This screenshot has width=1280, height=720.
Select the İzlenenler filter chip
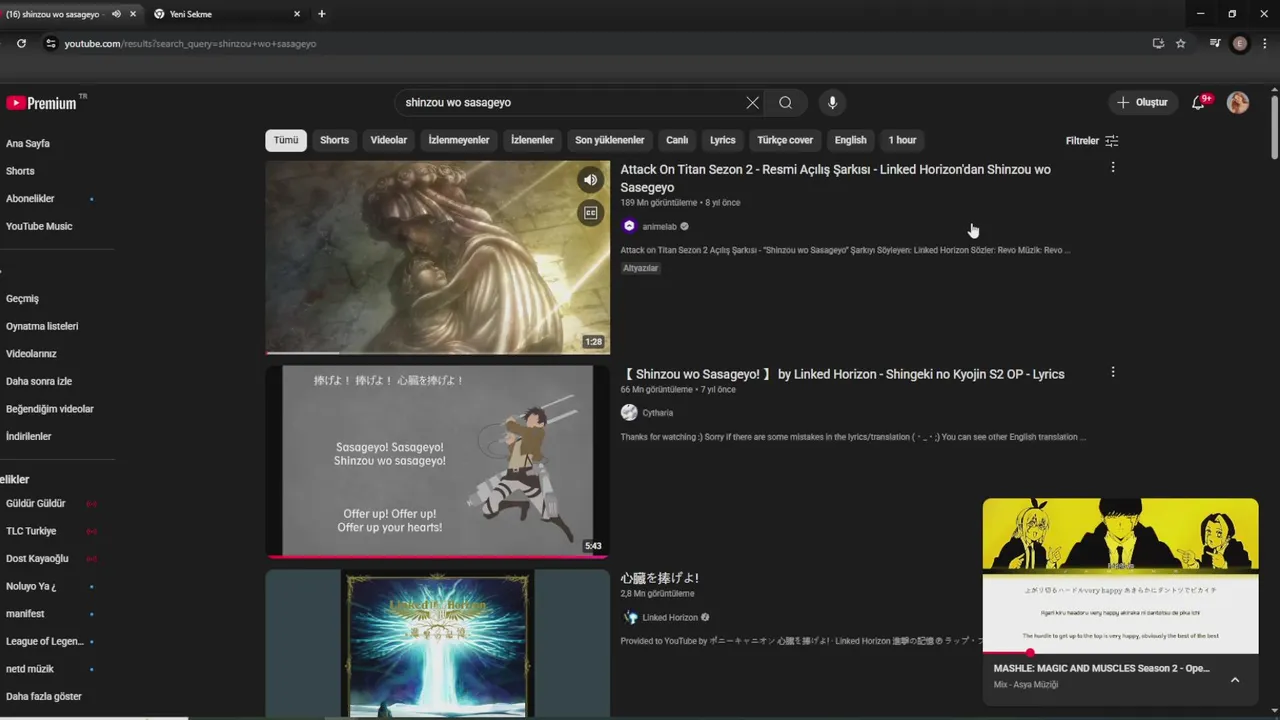532,140
